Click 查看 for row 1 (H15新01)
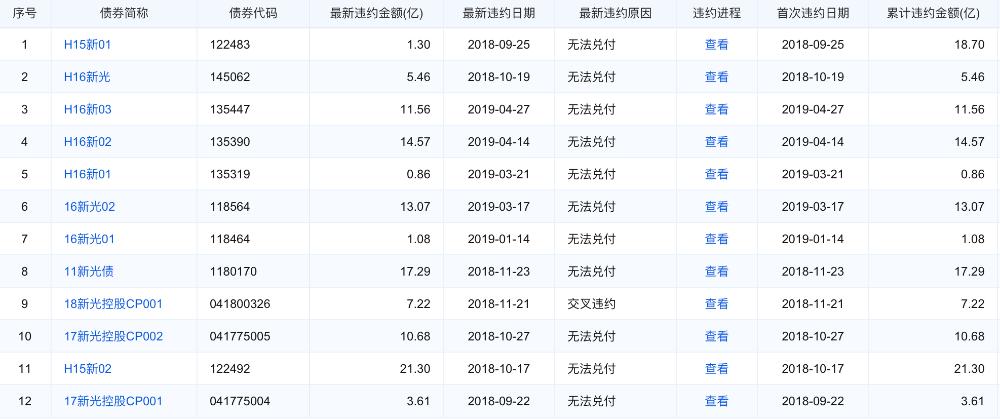The height and width of the screenshot is (419, 1000). pyautogui.click(x=716, y=45)
